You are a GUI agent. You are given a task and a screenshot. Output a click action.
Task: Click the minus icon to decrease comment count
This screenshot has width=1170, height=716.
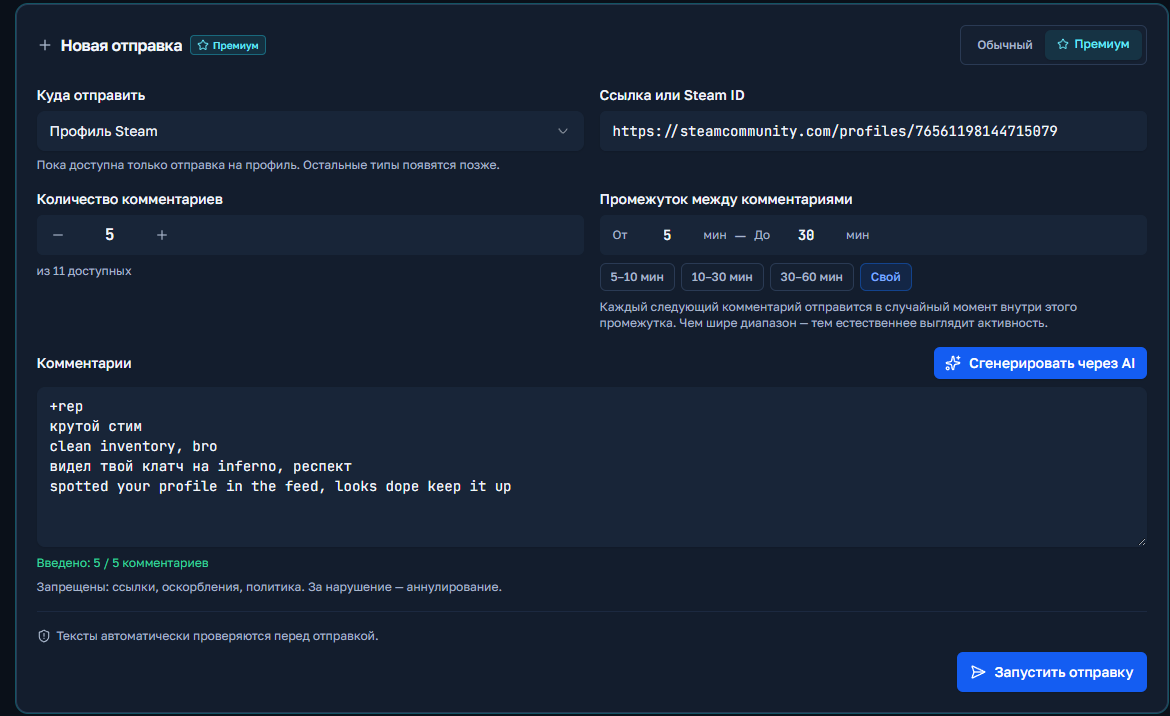[x=58, y=235]
